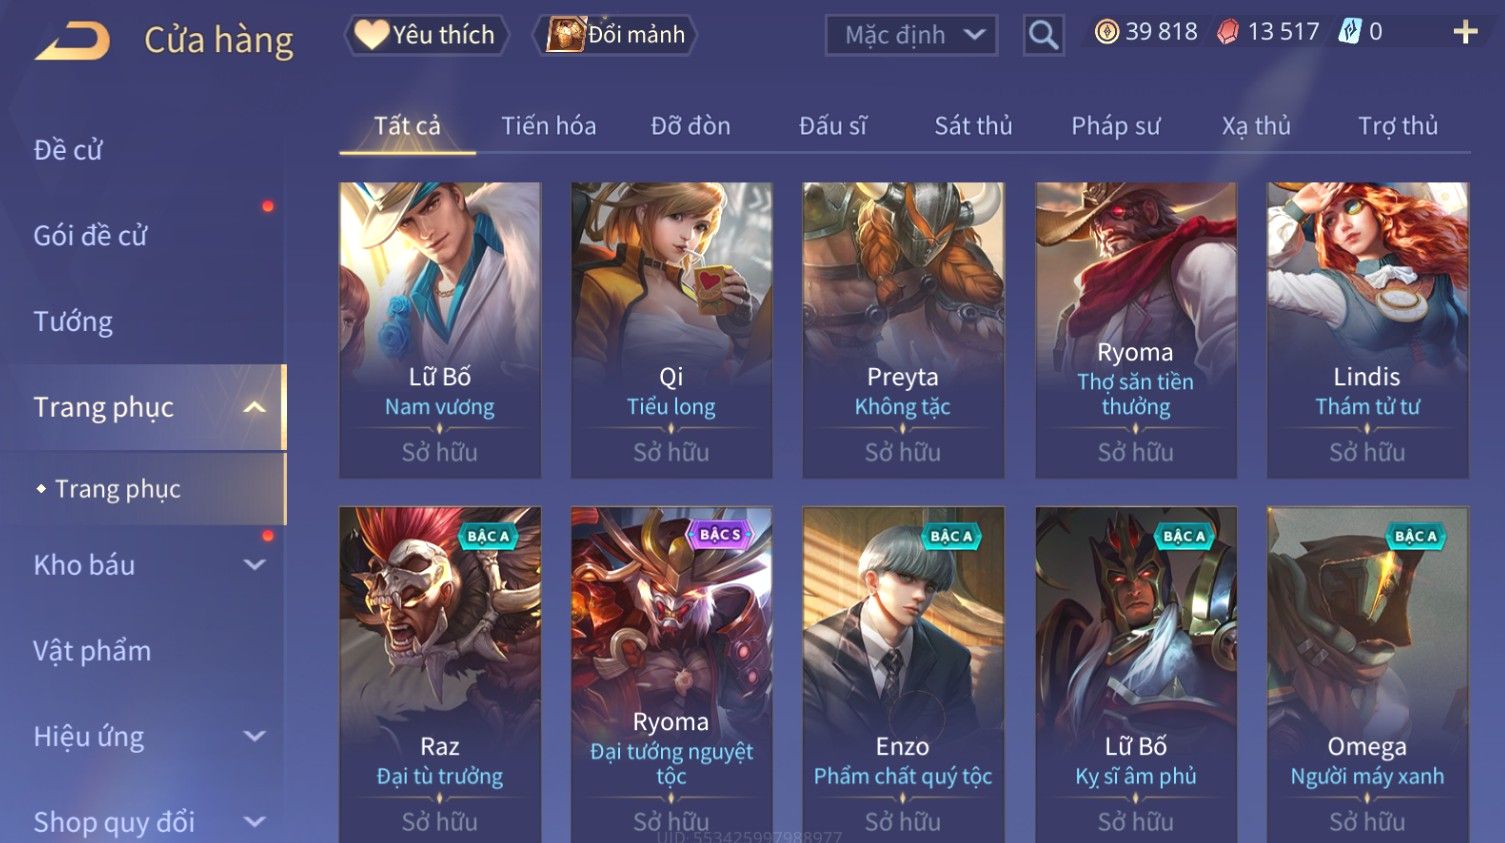Open Đổi mảnh fragment exchange
Viewport: 1505px width, 843px height.
(x=616, y=35)
